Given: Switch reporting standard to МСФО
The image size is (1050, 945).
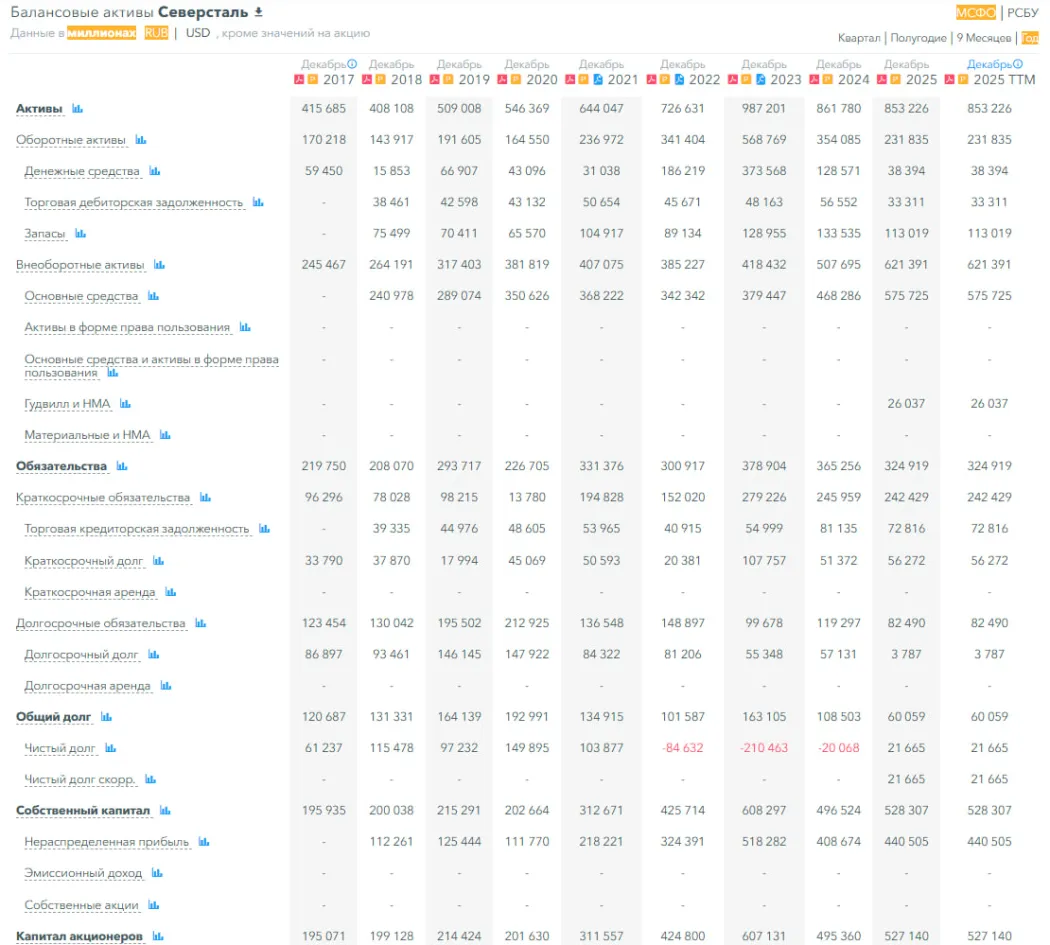Looking at the screenshot, I should tap(975, 13).
